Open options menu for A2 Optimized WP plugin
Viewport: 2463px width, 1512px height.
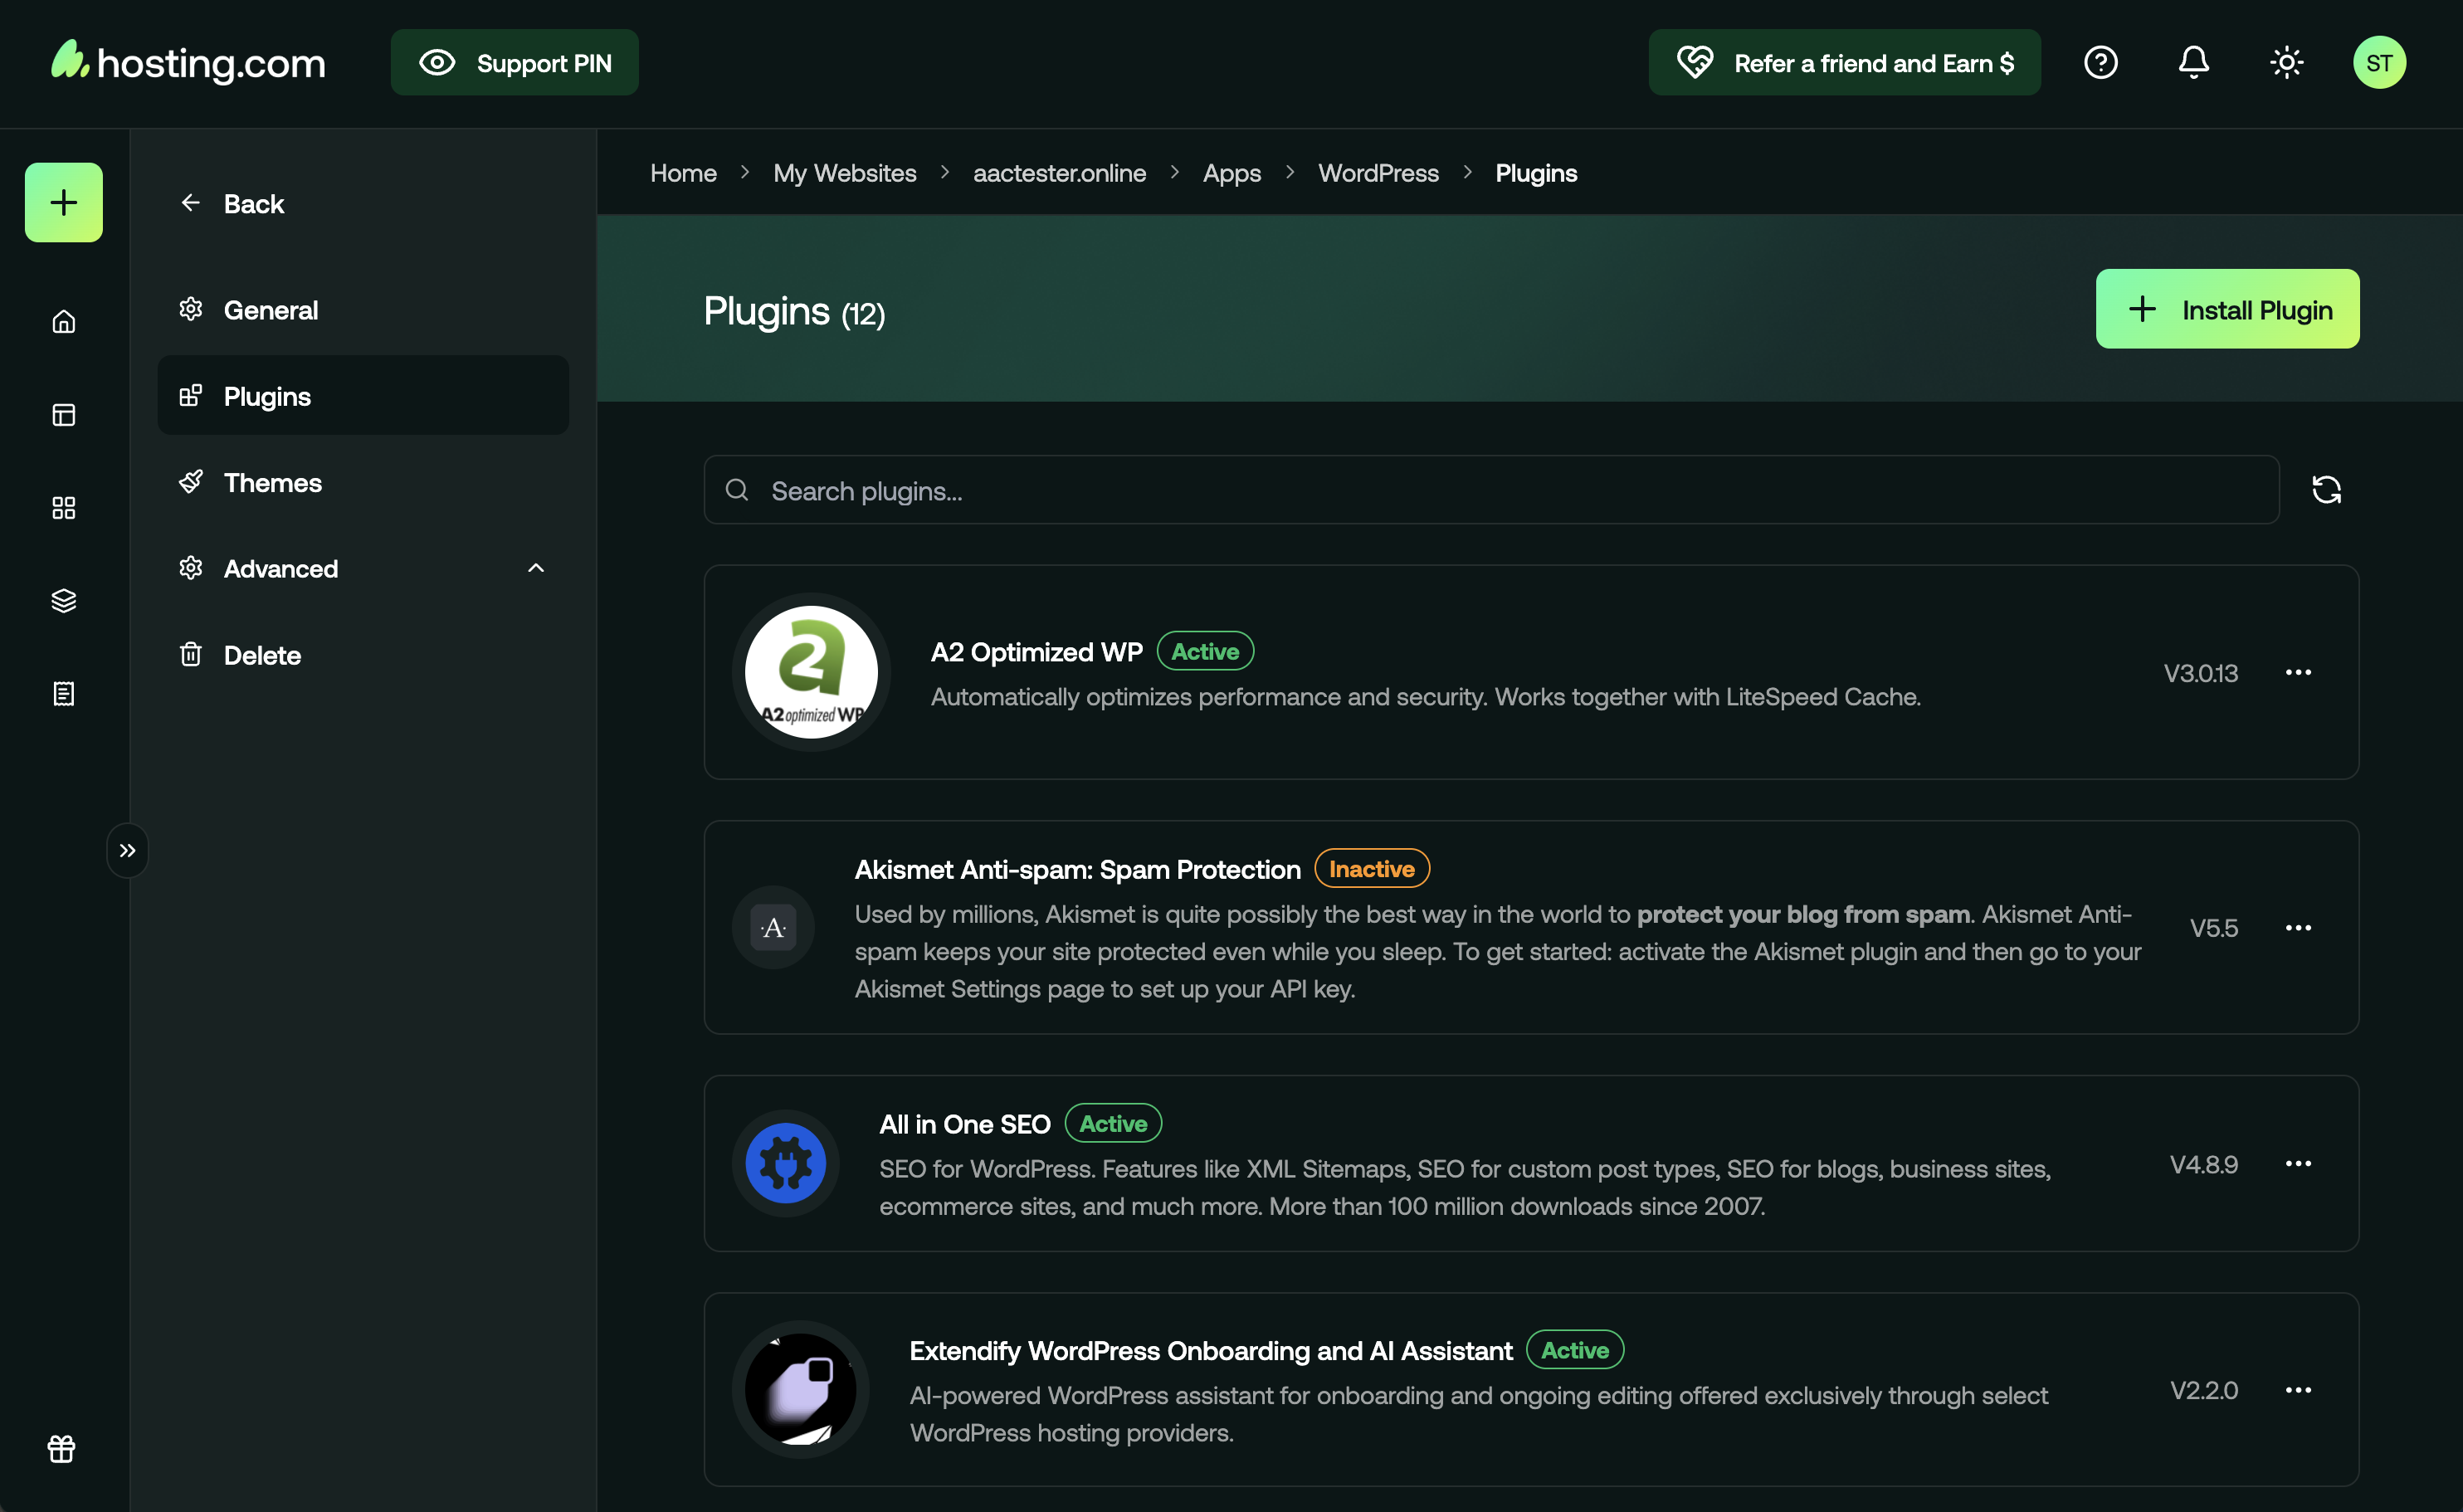tap(2299, 672)
